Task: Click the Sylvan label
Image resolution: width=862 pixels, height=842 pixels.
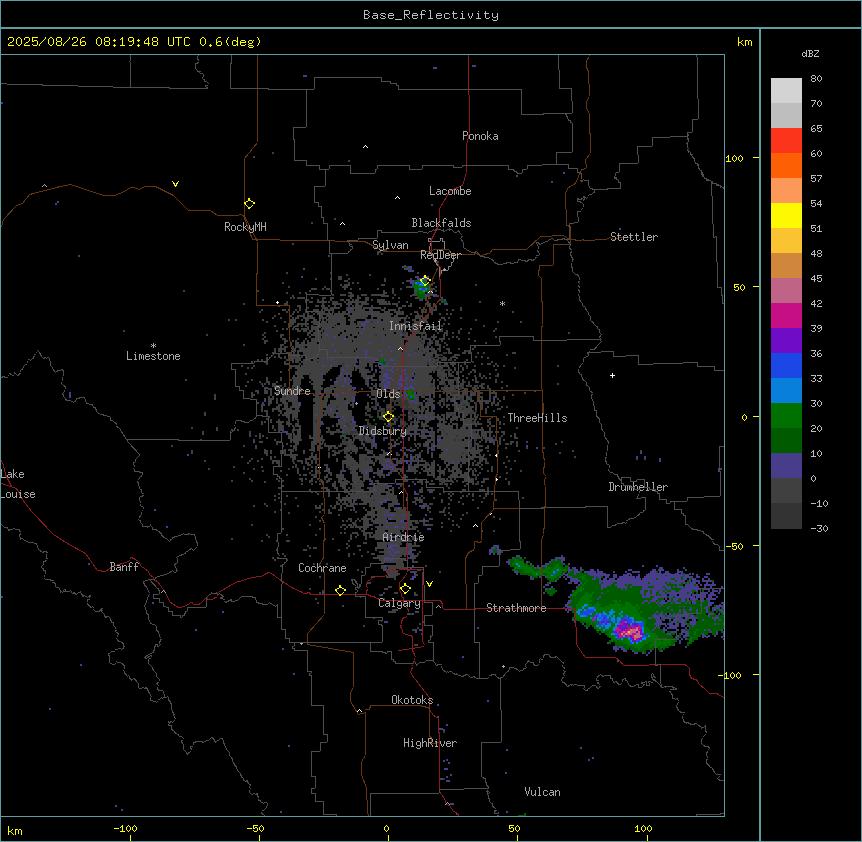Action: pos(390,245)
